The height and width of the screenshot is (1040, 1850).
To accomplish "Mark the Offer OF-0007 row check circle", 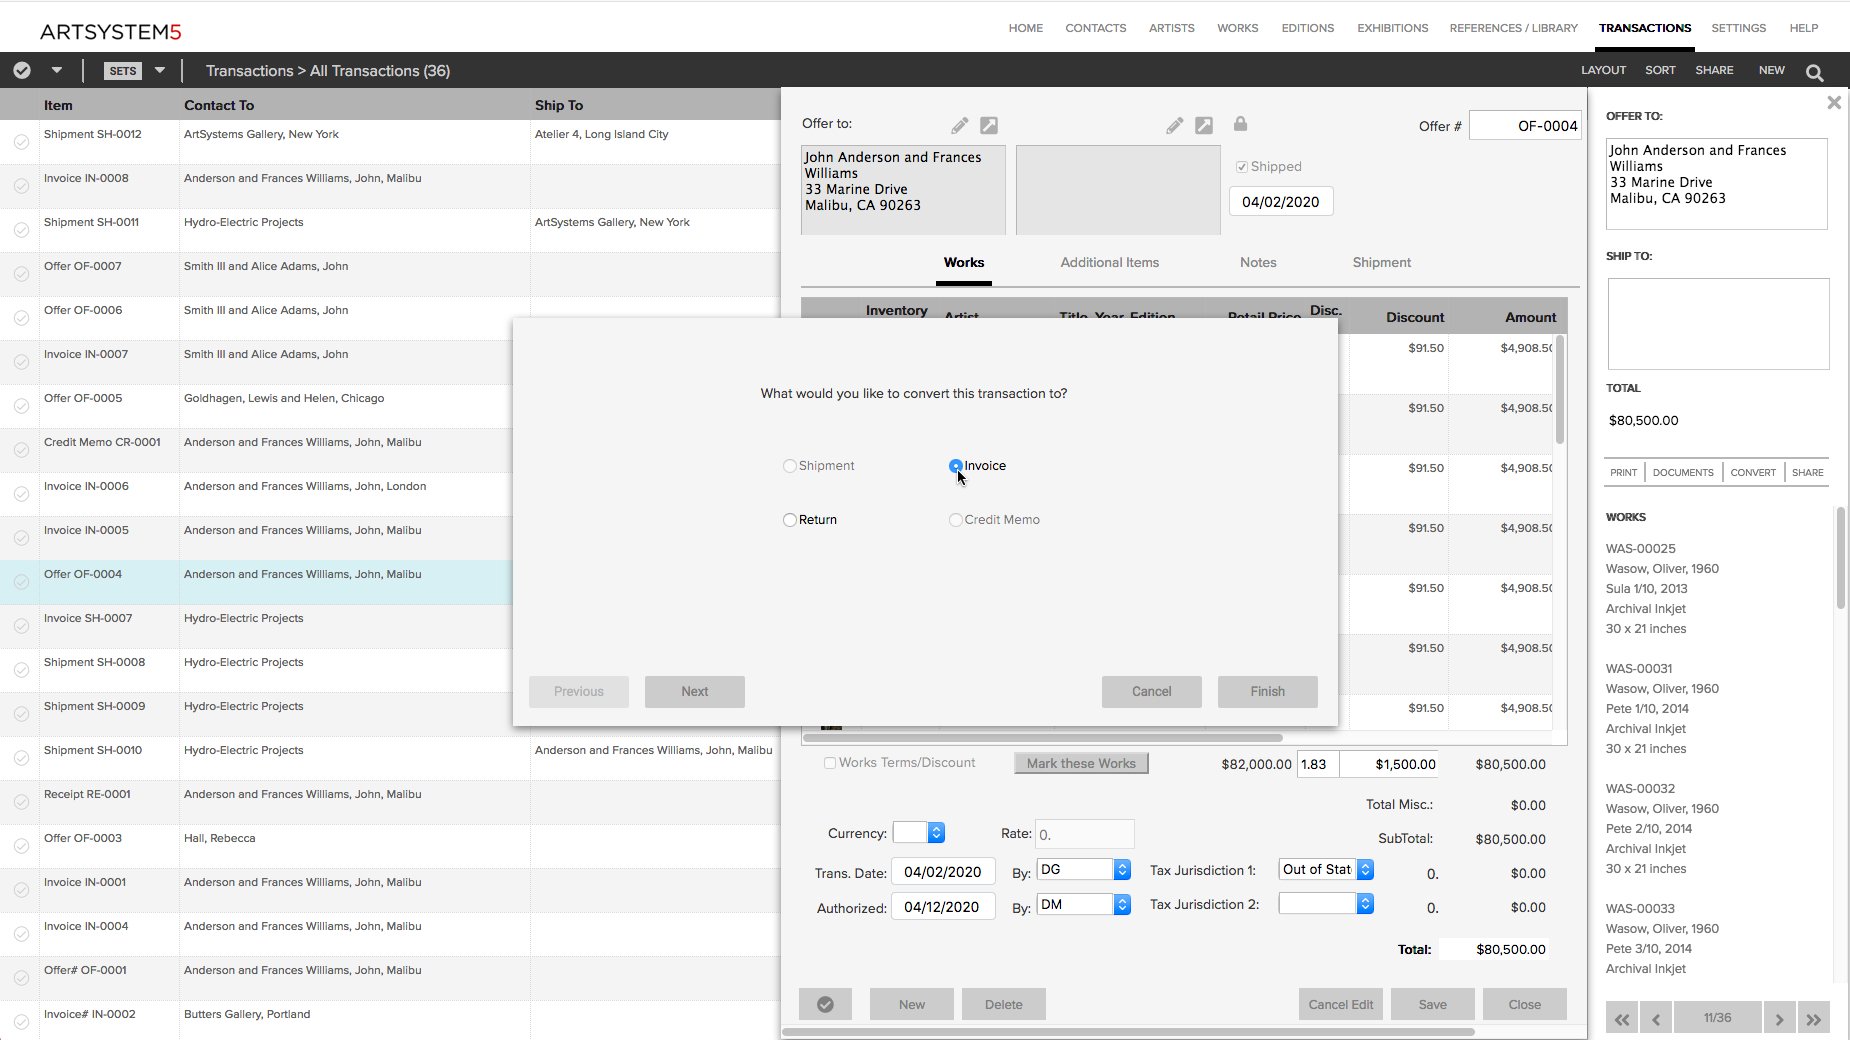I will [21, 274].
